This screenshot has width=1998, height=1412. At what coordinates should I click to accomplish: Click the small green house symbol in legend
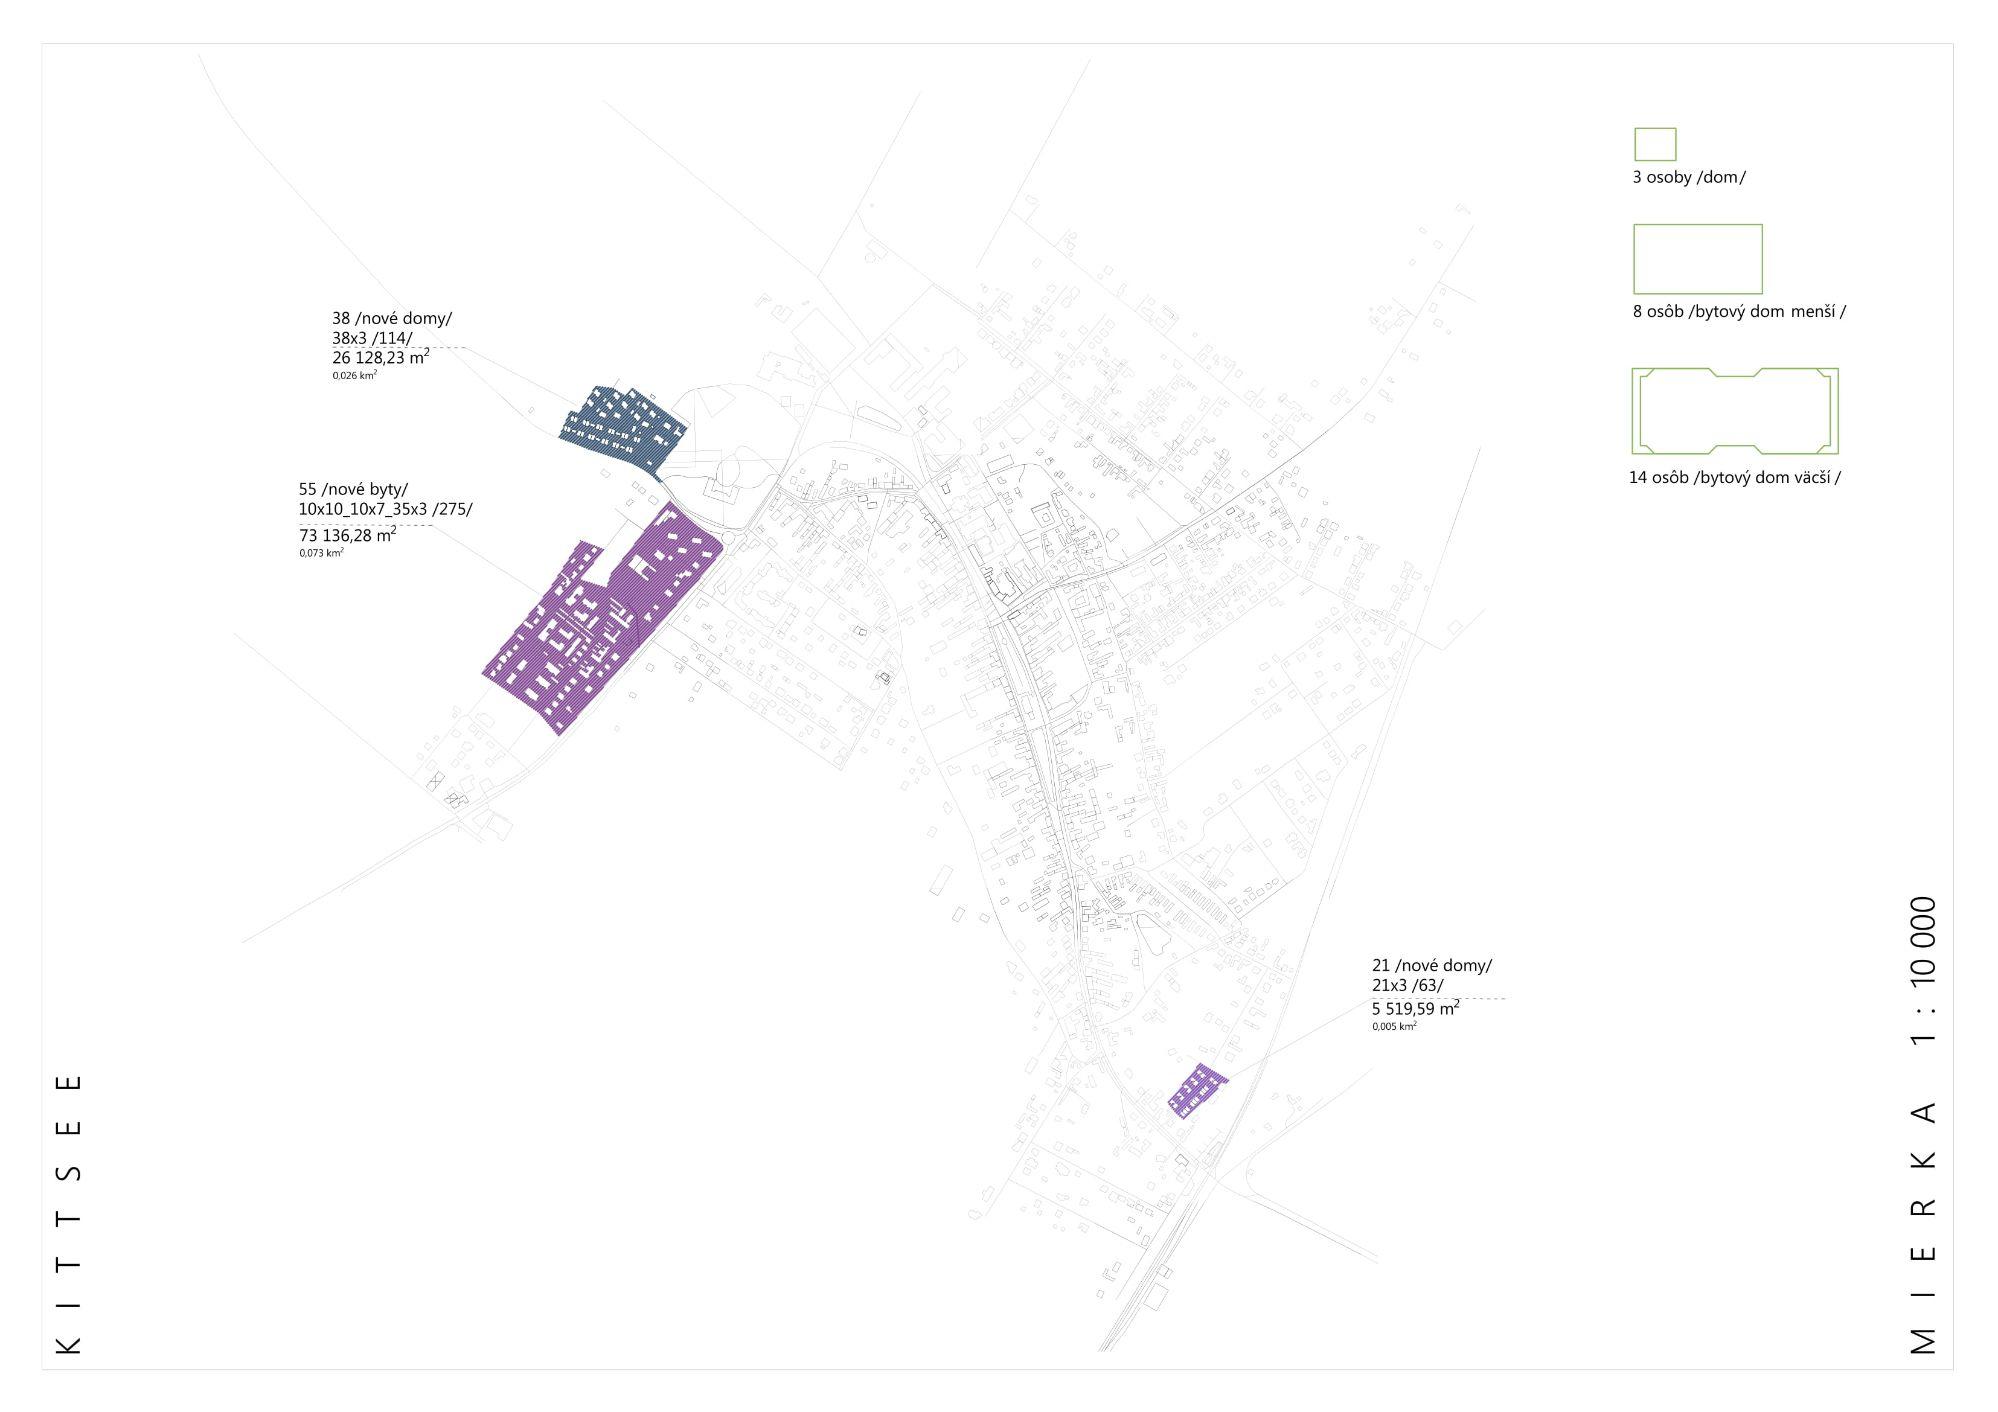pyautogui.click(x=1655, y=144)
